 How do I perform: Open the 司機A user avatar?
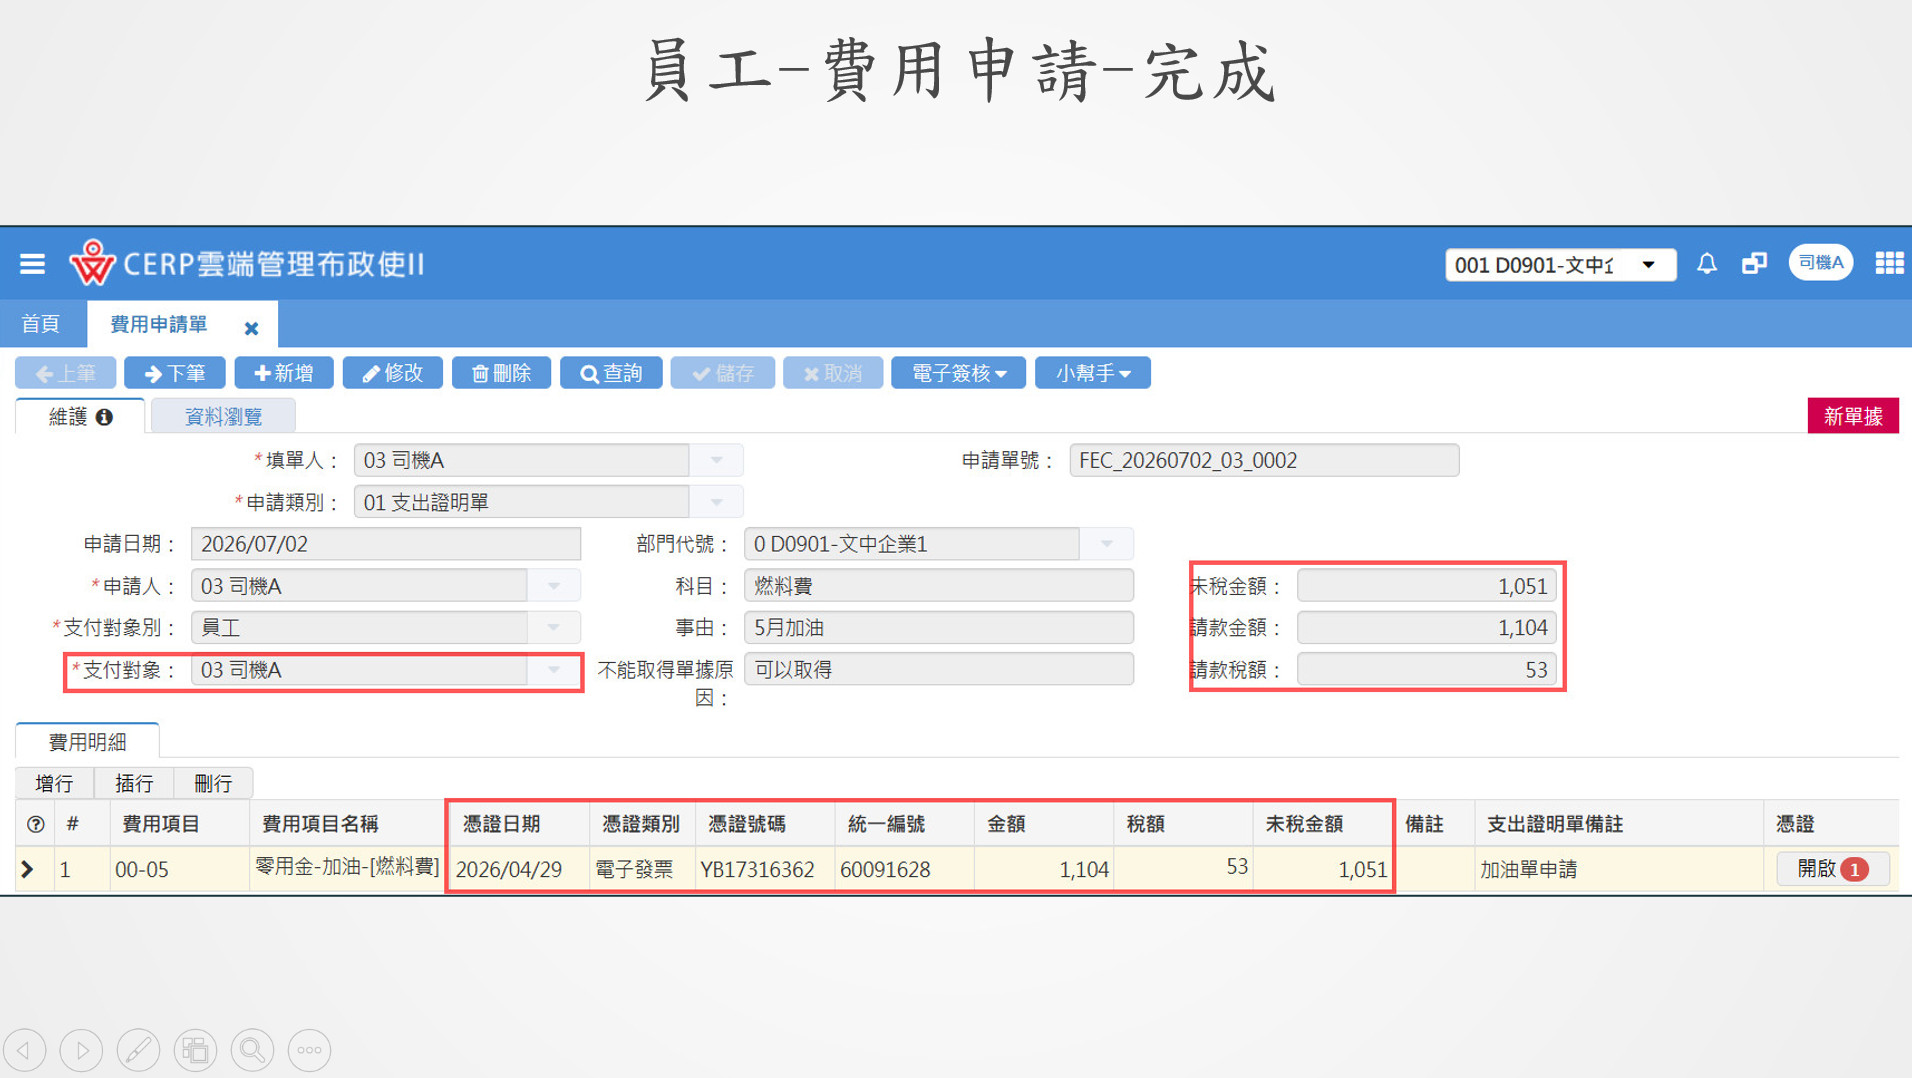tap(1820, 263)
